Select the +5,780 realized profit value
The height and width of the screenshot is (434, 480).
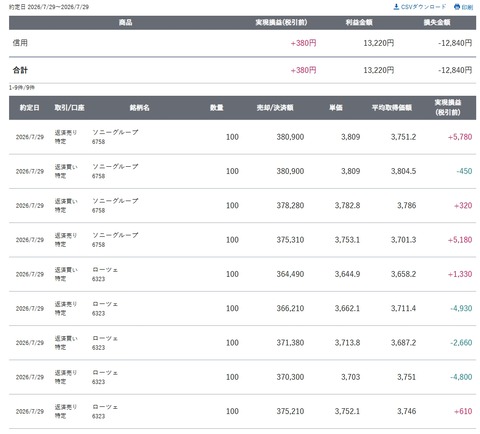coord(460,137)
